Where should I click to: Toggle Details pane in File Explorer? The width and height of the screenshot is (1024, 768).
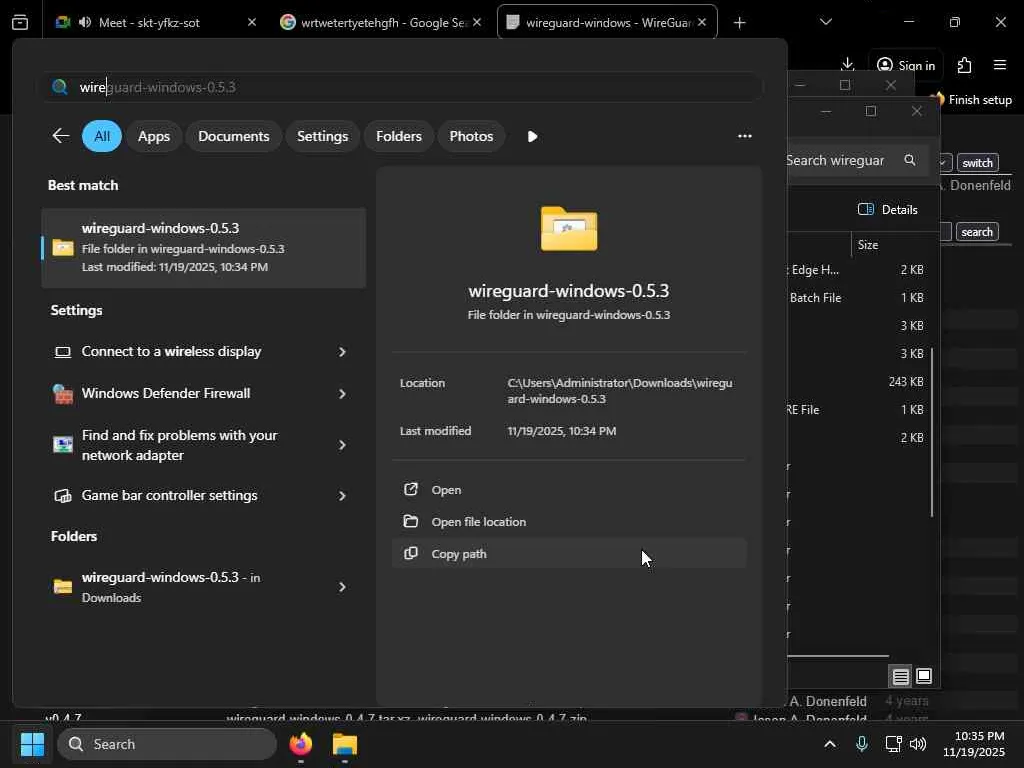[888, 210]
